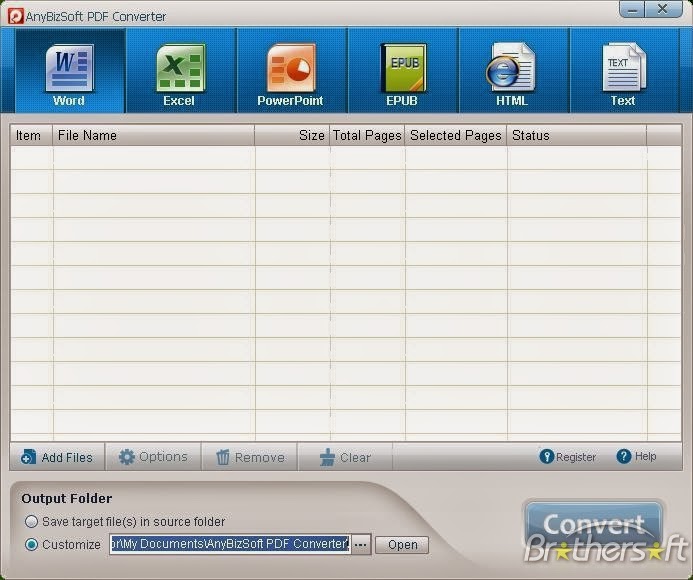
Task: Pick the PowerPoint output format icon
Action: 292,71
